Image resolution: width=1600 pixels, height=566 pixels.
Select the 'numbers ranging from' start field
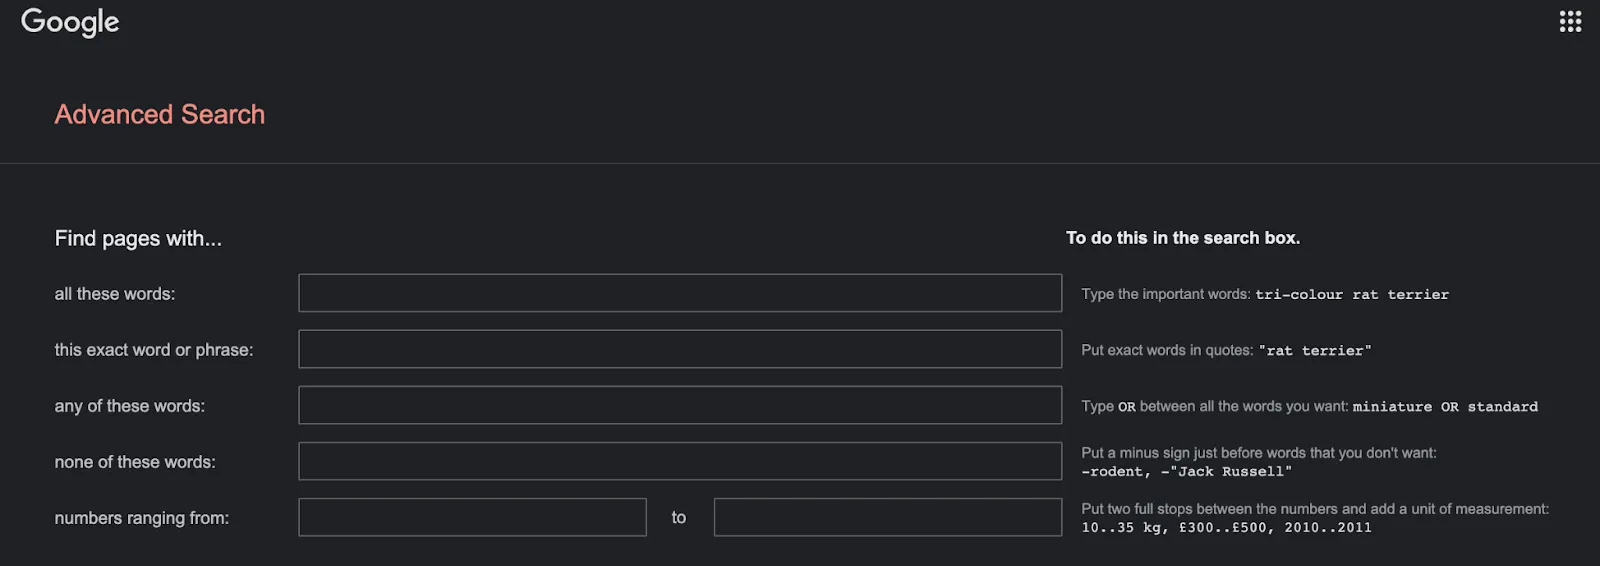pos(472,517)
